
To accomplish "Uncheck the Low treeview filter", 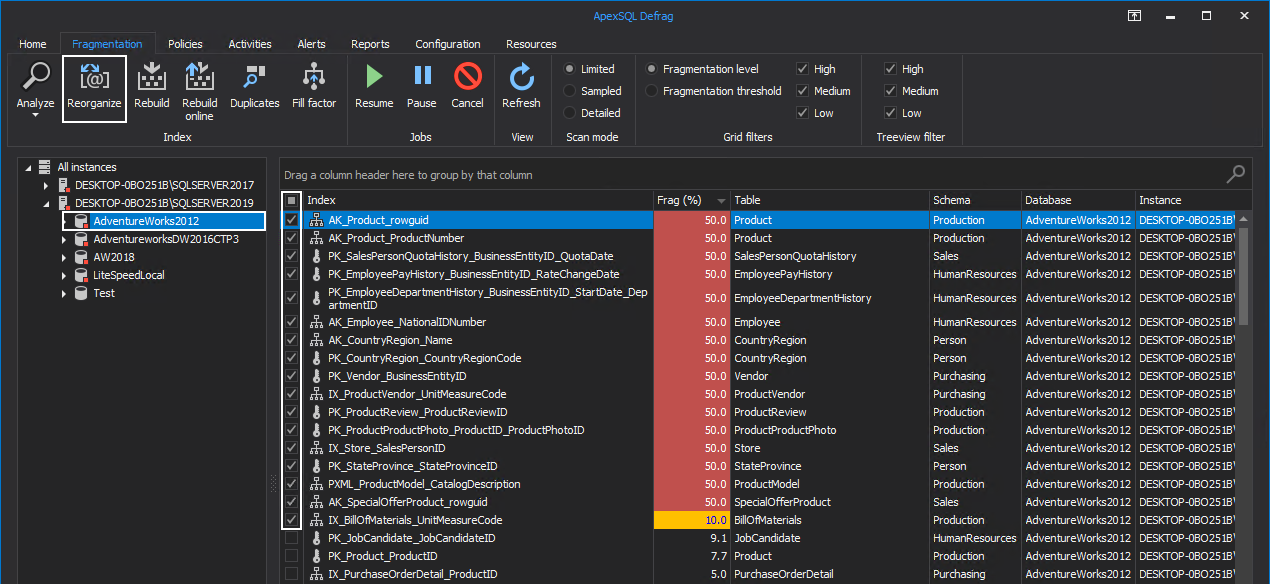I will [890, 113].
